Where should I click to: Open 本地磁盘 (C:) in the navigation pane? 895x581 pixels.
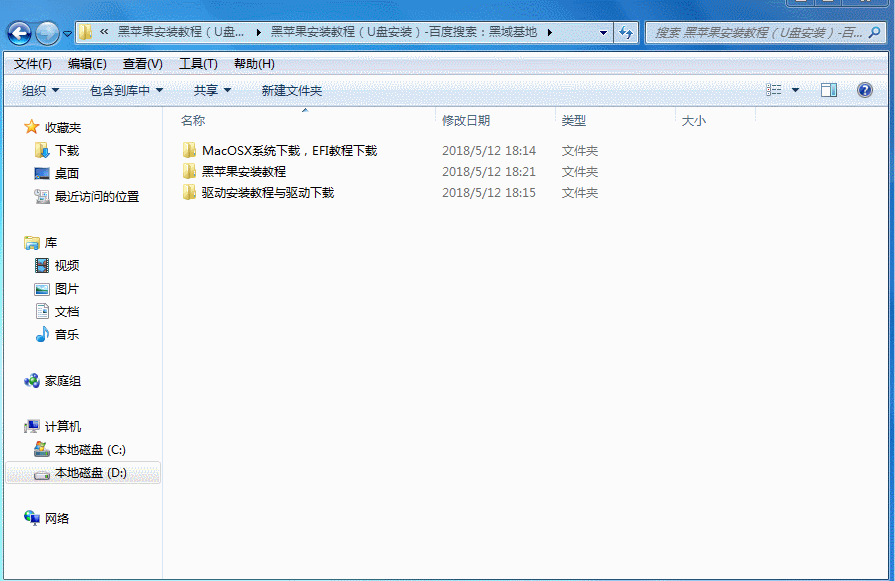[90, 450]
